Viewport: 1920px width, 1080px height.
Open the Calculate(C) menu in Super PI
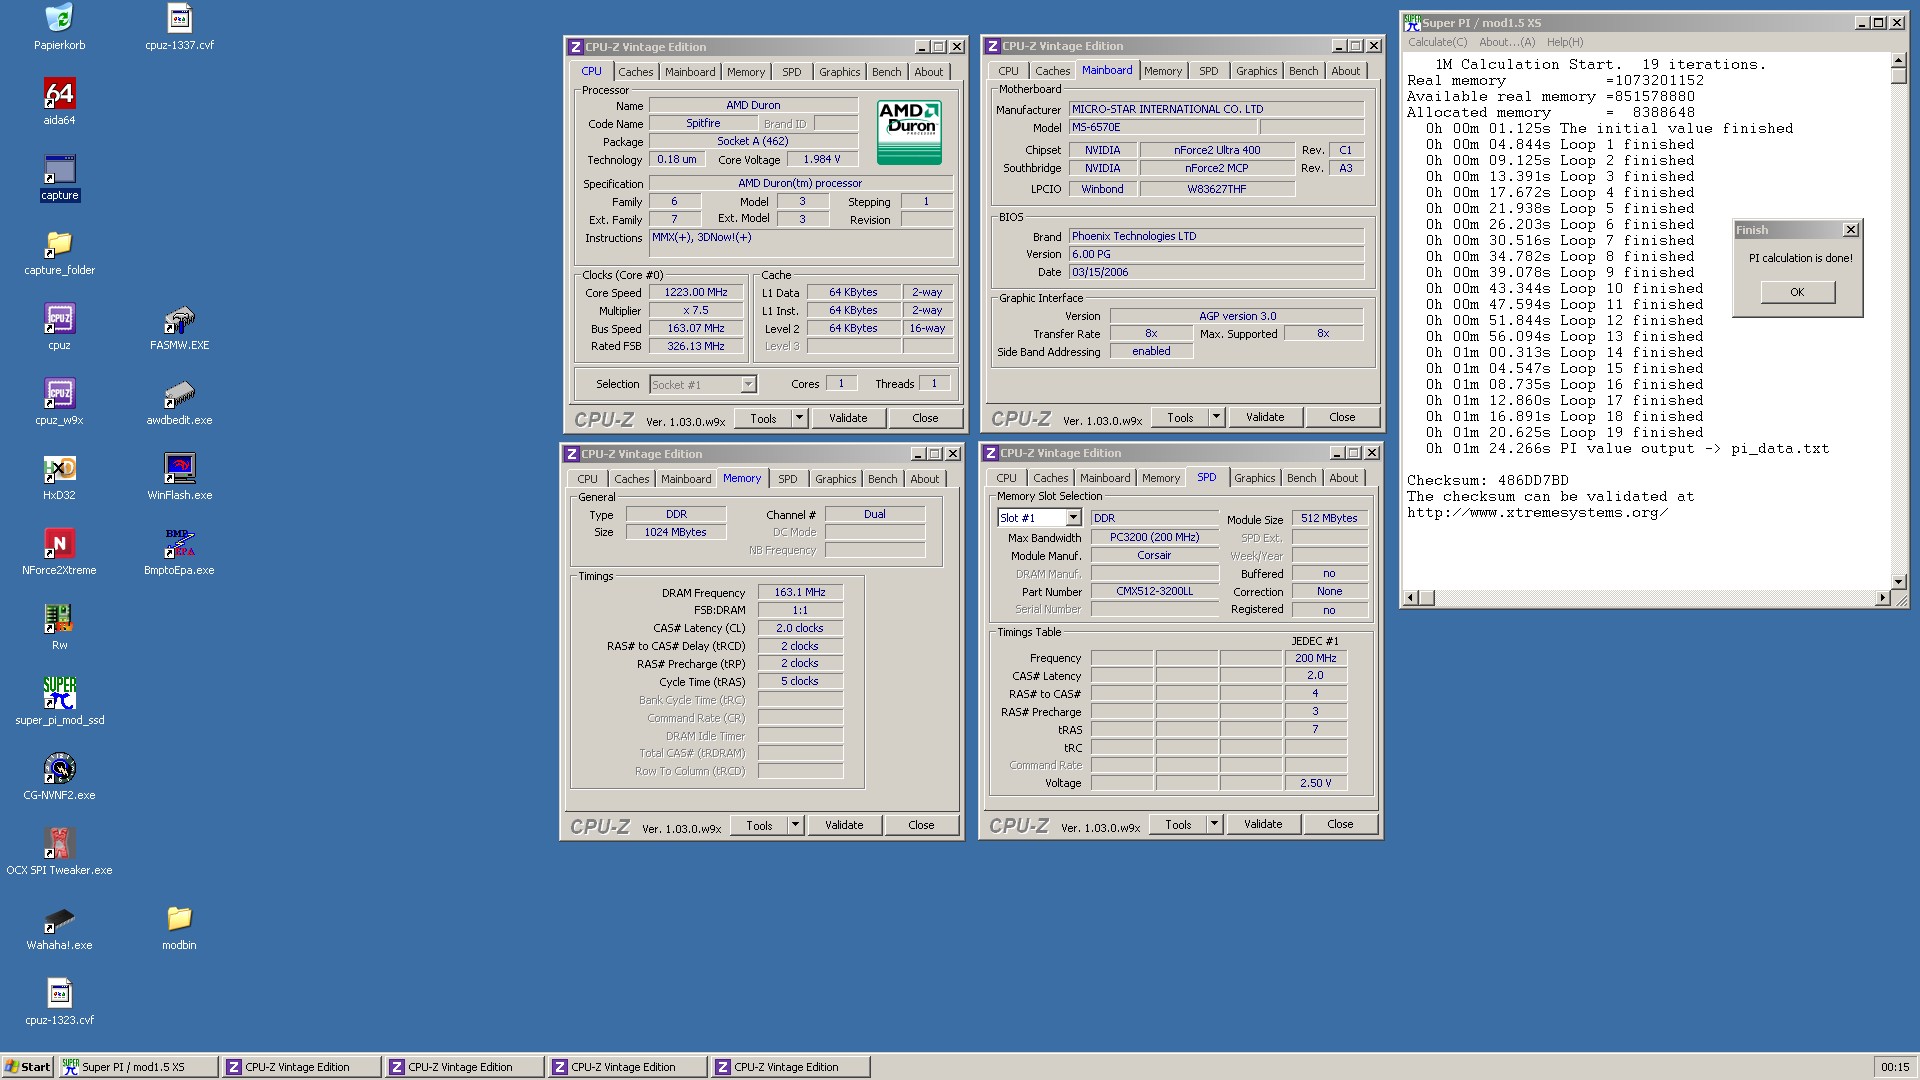(1437, 42)
